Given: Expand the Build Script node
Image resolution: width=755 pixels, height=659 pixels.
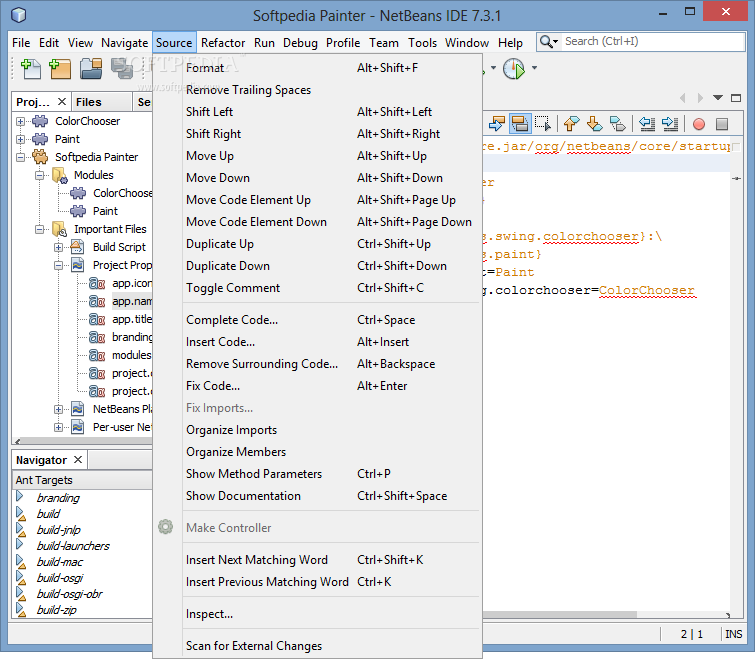Looking at the screenshot, I should click(x=58, y=247).
